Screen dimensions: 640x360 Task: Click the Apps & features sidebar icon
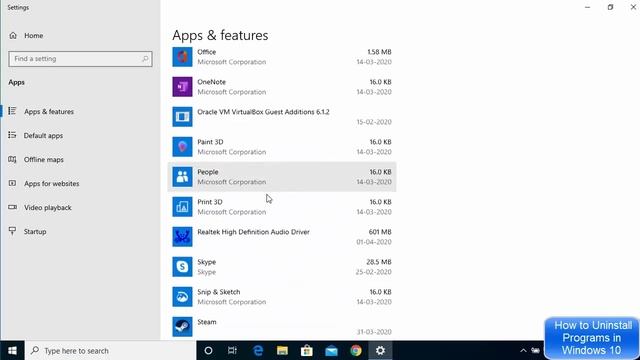point(12,111)
